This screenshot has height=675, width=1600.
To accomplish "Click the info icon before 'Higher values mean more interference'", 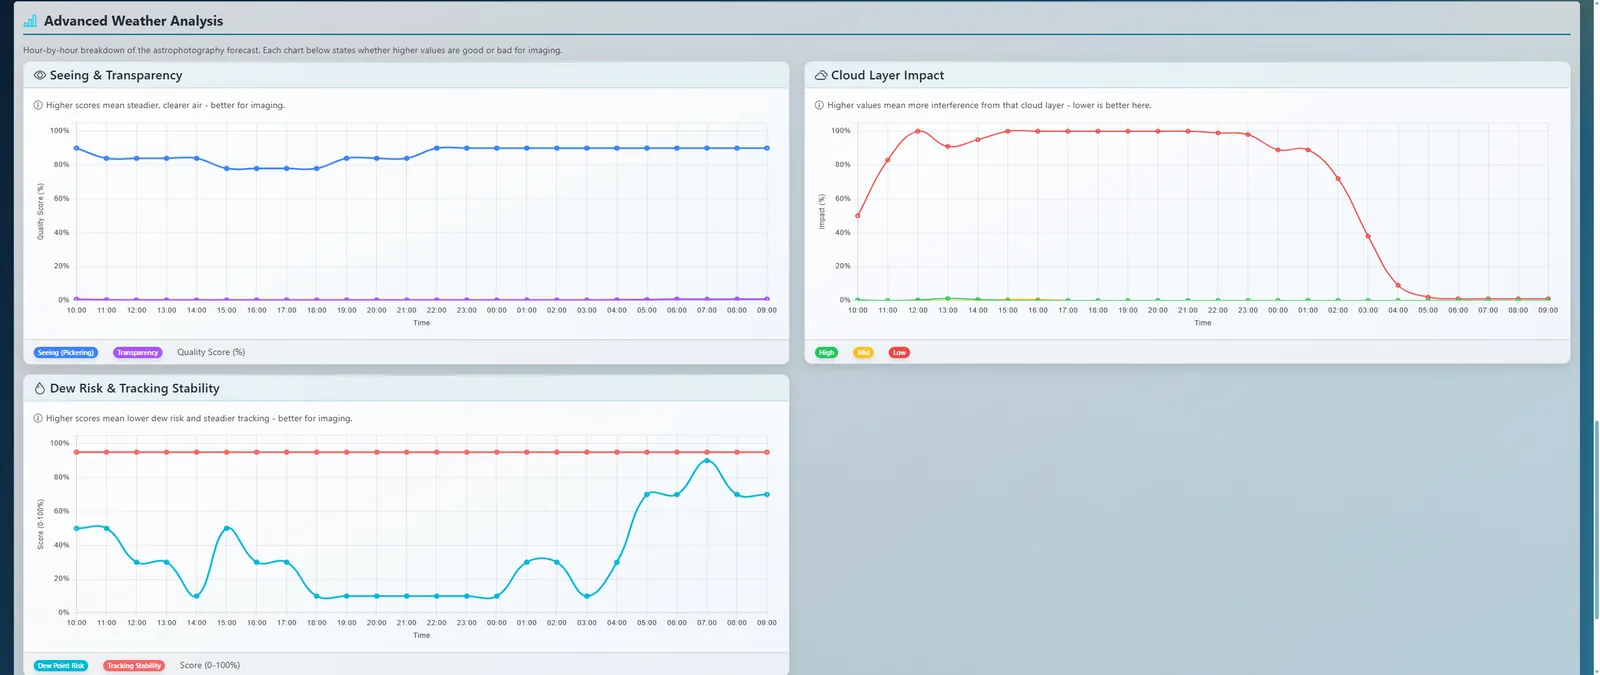I will (819, 105).
